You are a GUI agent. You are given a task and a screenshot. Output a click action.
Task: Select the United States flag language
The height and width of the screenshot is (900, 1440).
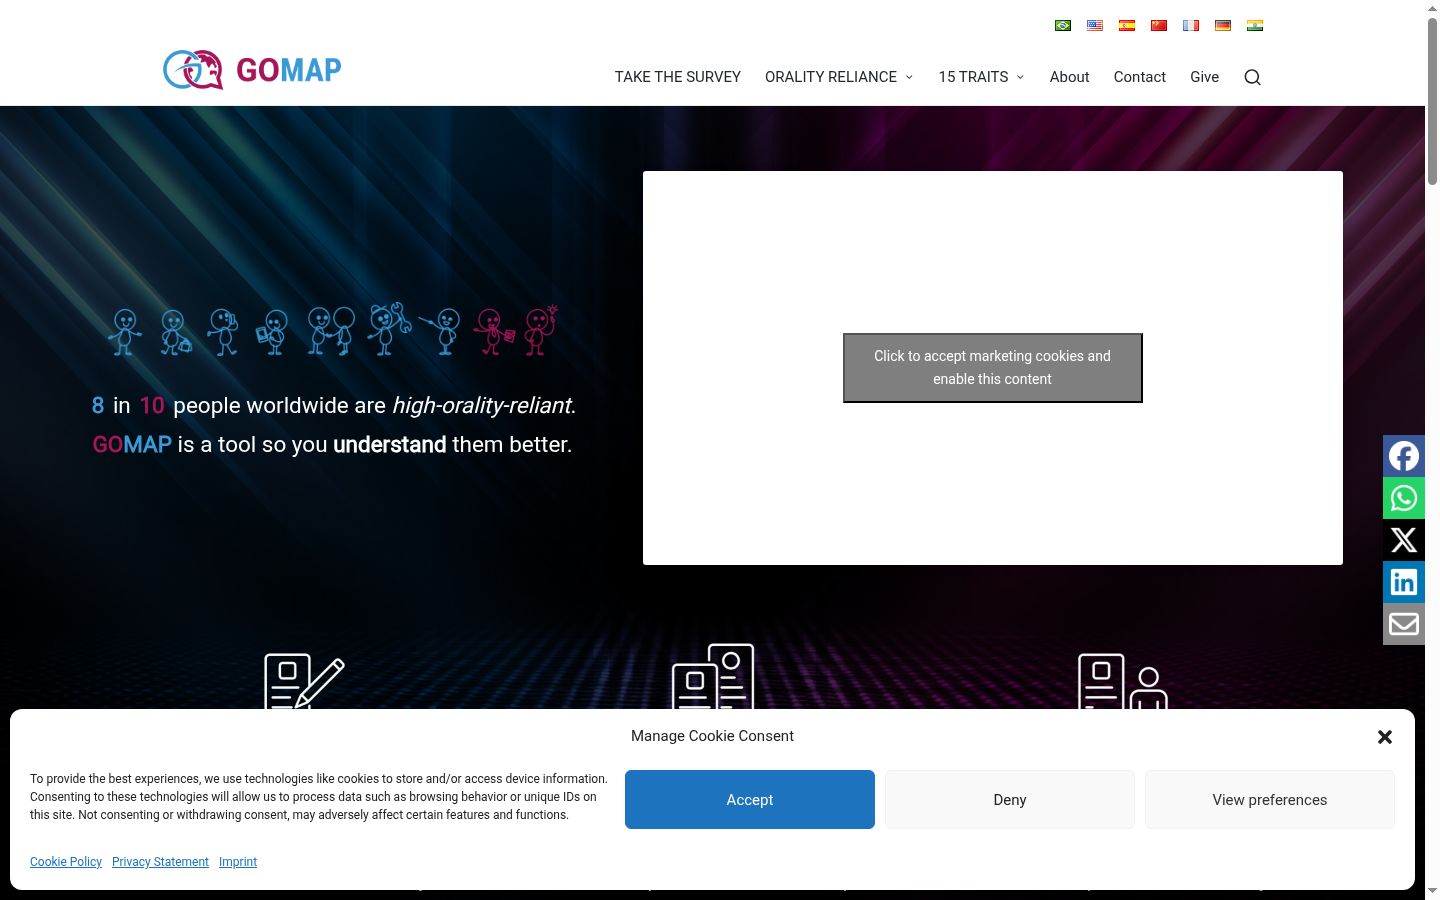[x=1095, y=26]
